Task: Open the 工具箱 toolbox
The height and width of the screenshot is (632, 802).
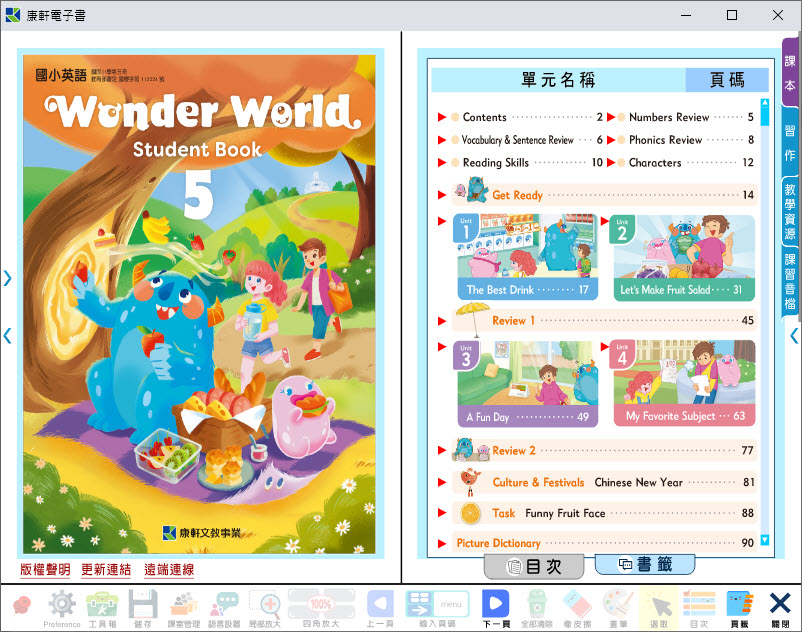Action: point(102,606)
